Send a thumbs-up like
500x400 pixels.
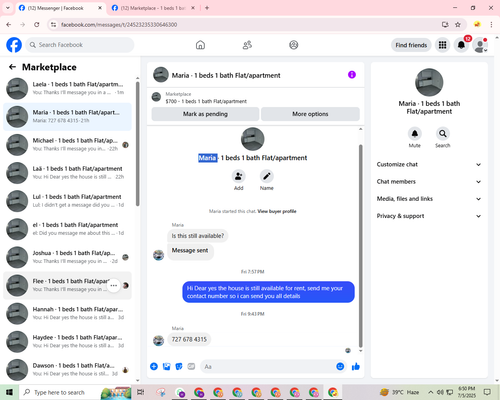[356, 367]
